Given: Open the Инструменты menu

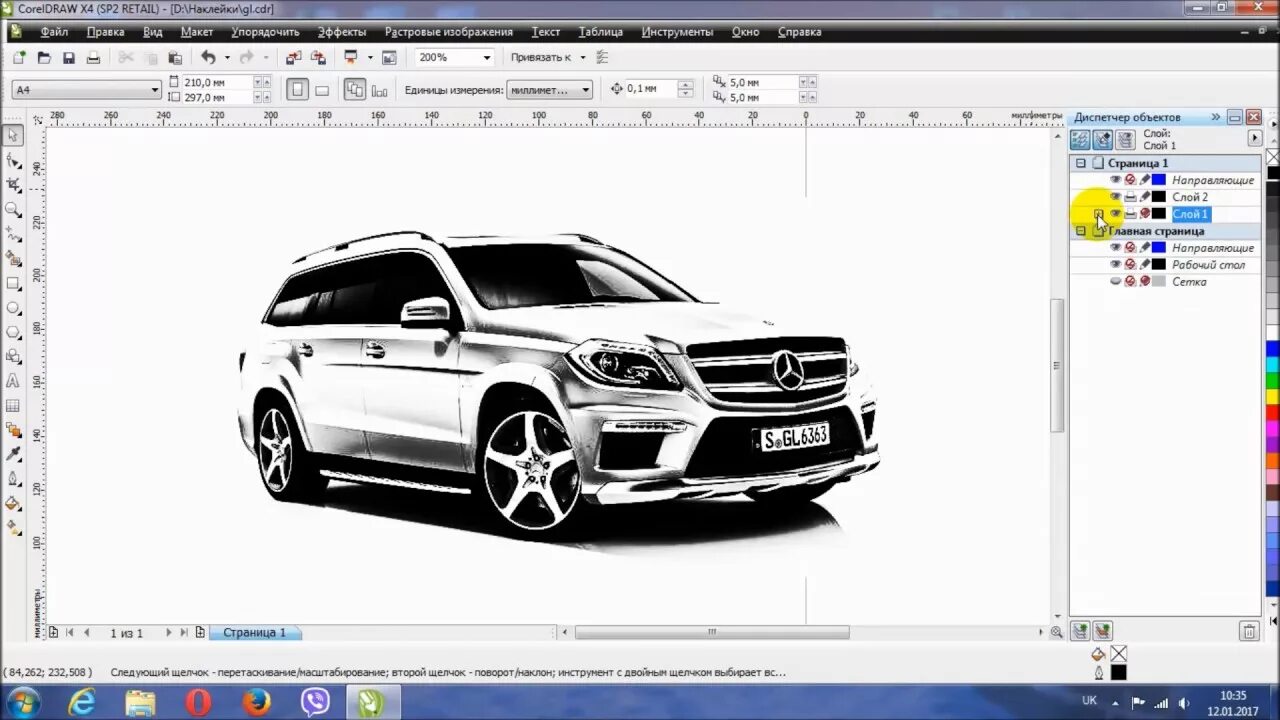Looking at the screenshot, I should [x=677, y=32].
